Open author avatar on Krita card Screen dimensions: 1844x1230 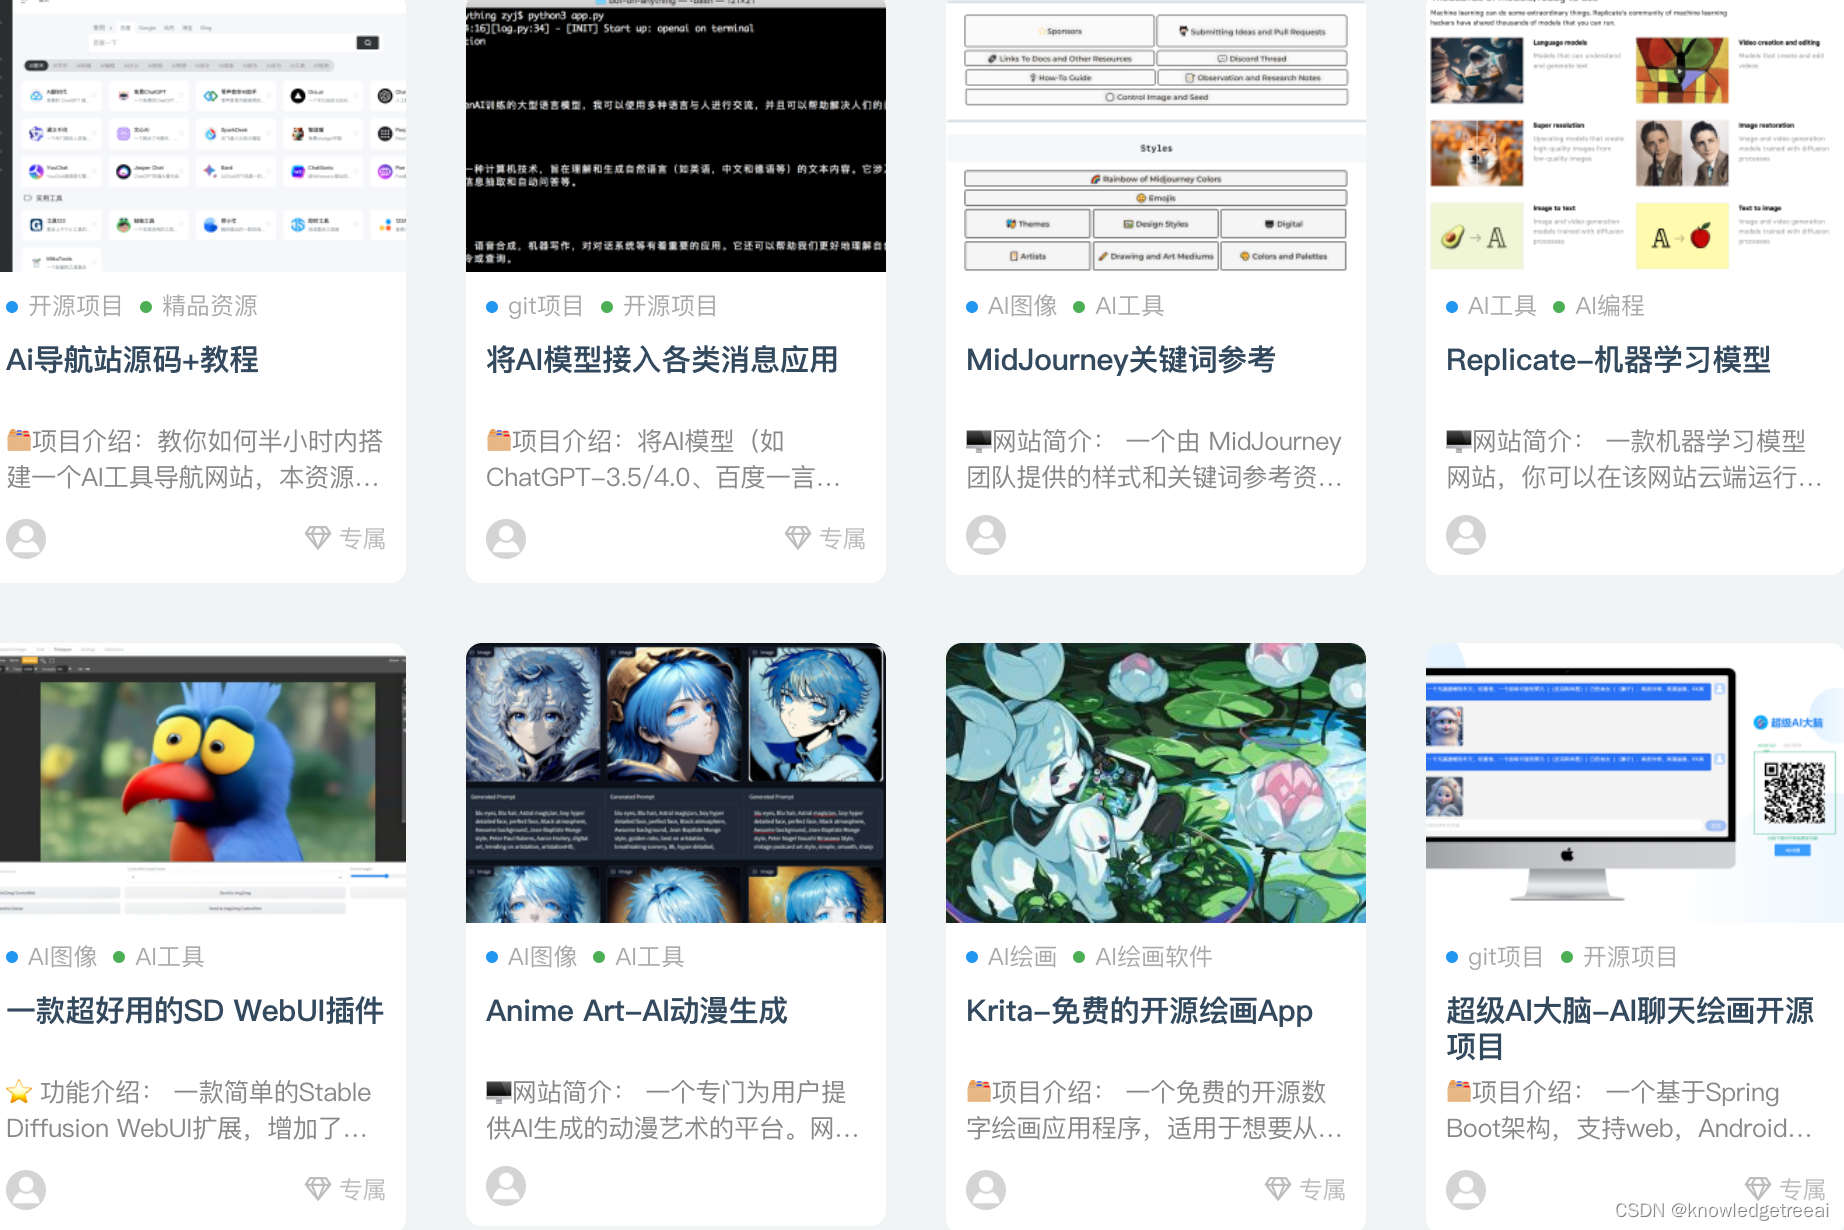986,1189
